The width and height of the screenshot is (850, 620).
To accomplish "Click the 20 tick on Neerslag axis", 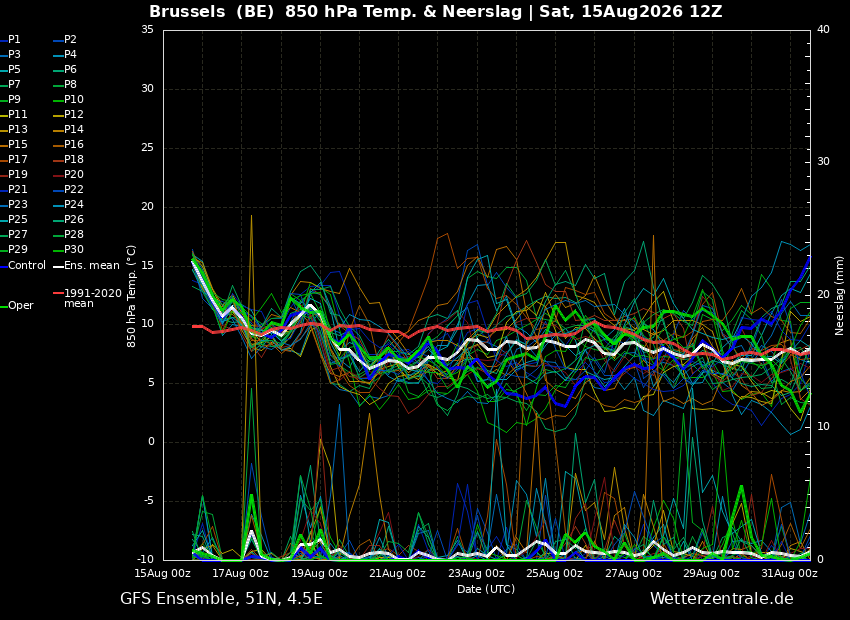I will coord(823,294).
